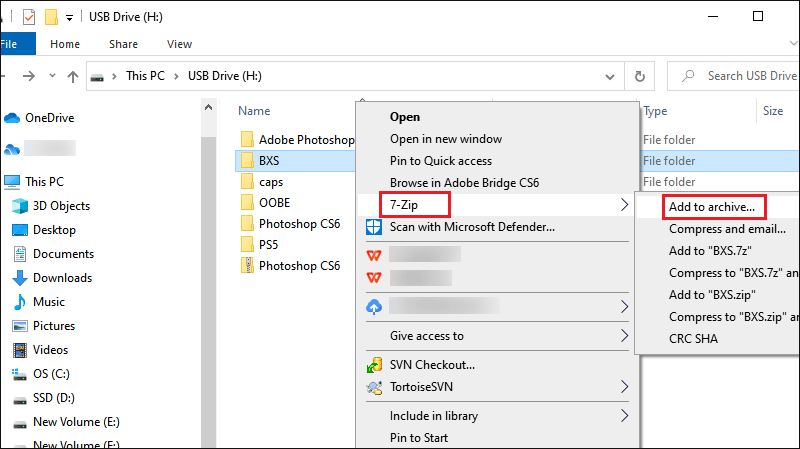
Task: Click the Microsoft Defender shield icon
Action: [374, 227]
